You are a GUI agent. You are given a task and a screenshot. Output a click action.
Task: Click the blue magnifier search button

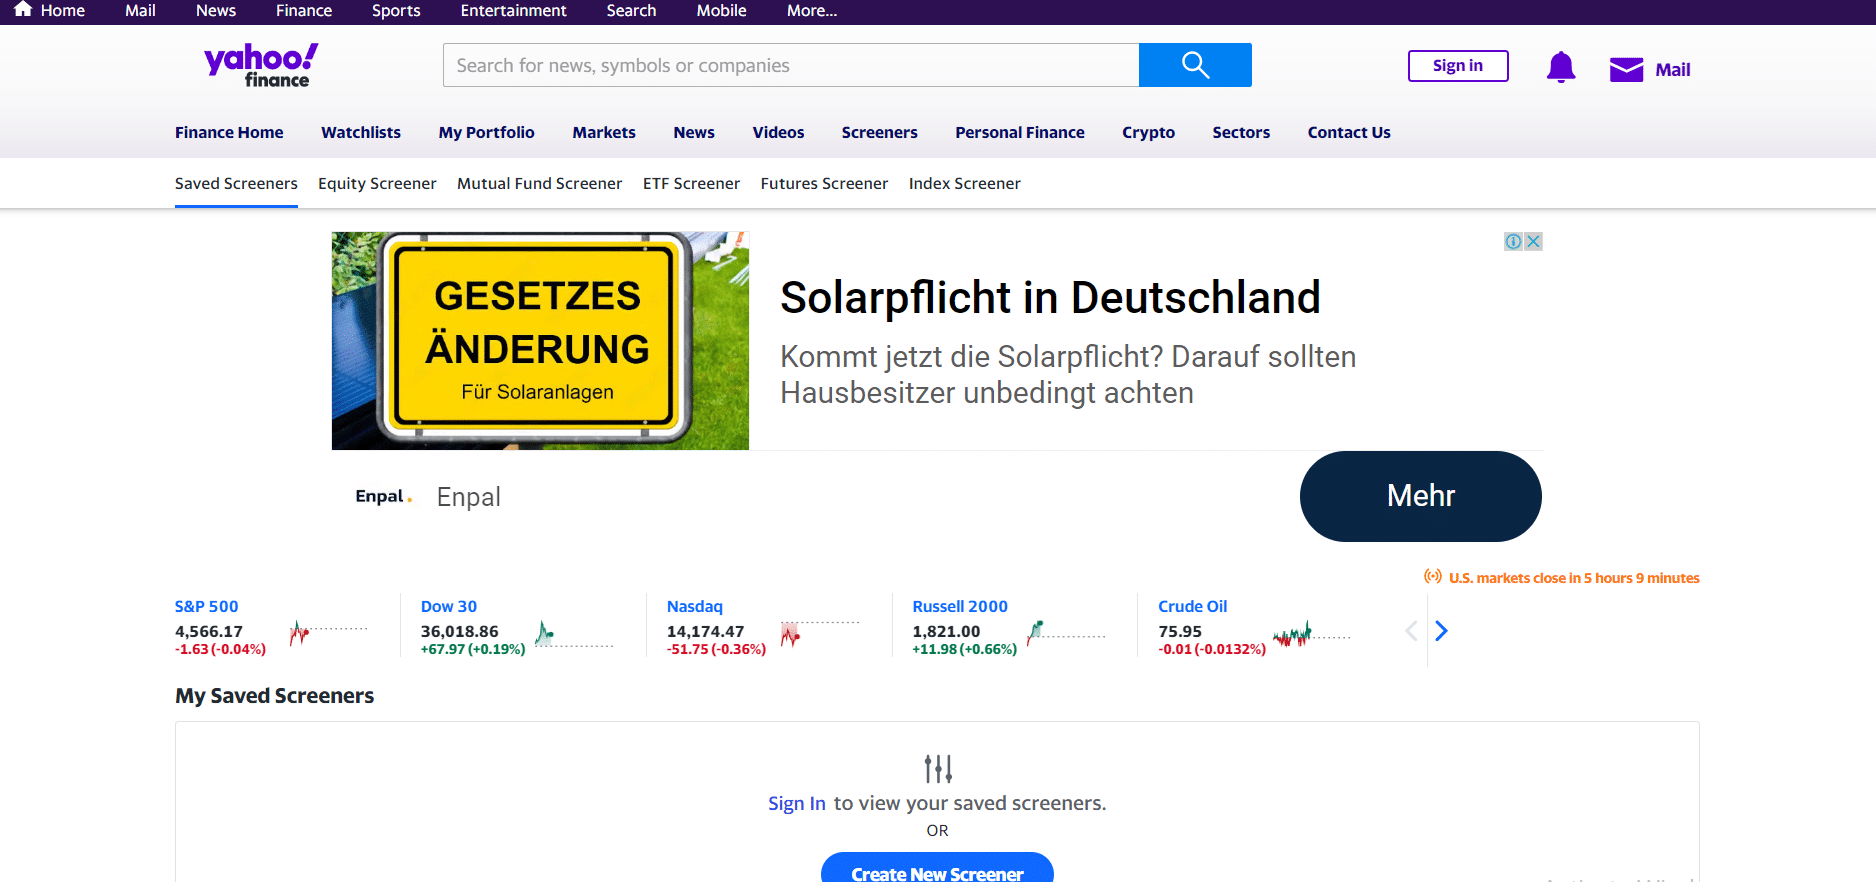1195,65
